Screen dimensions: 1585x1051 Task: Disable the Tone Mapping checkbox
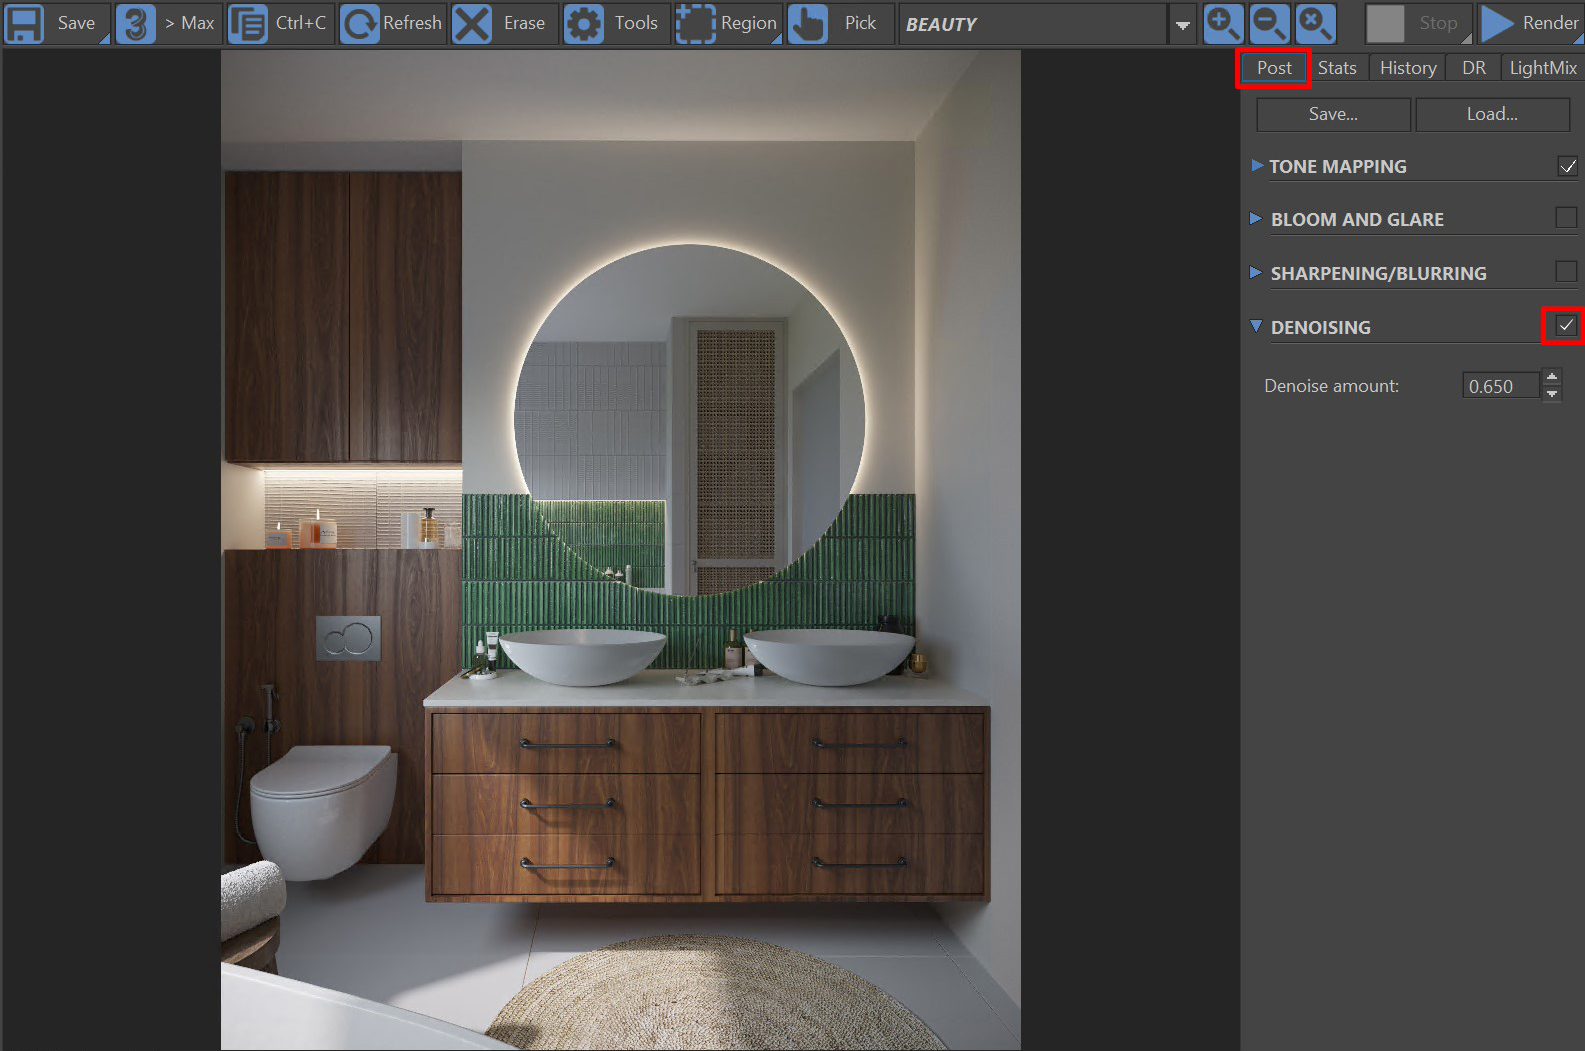tap(1567, 167)
